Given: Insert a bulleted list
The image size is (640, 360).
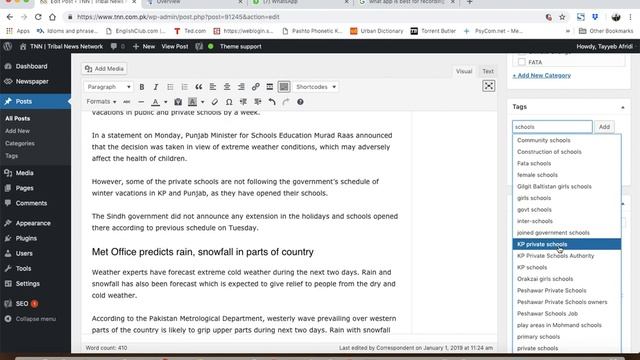Looking at the screenshot, I should pyautogui.click(x=170, y=87).
